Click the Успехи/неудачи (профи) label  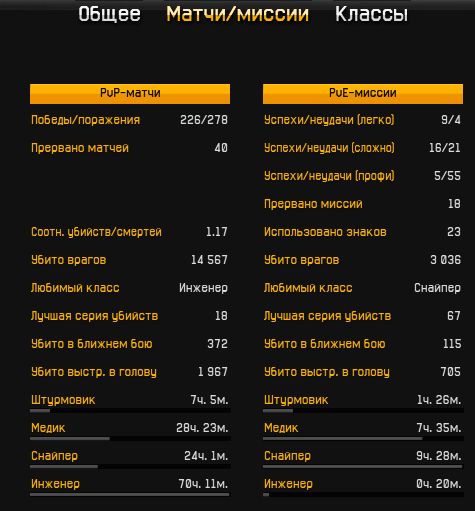(329, 176)
